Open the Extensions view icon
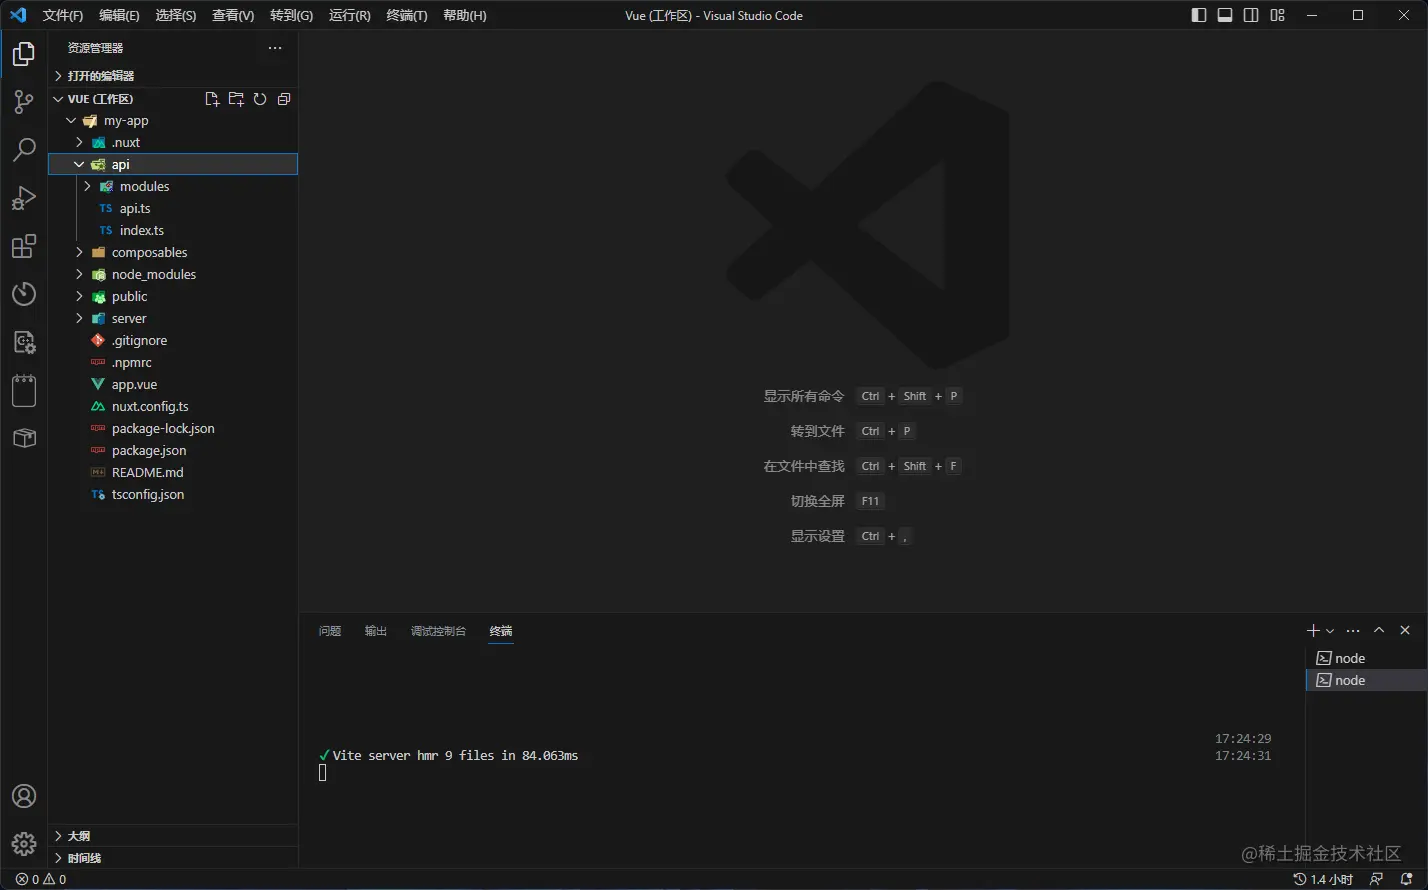This screenshot has height=890, width=1428. pyautogui.click(x=24, y=246)
